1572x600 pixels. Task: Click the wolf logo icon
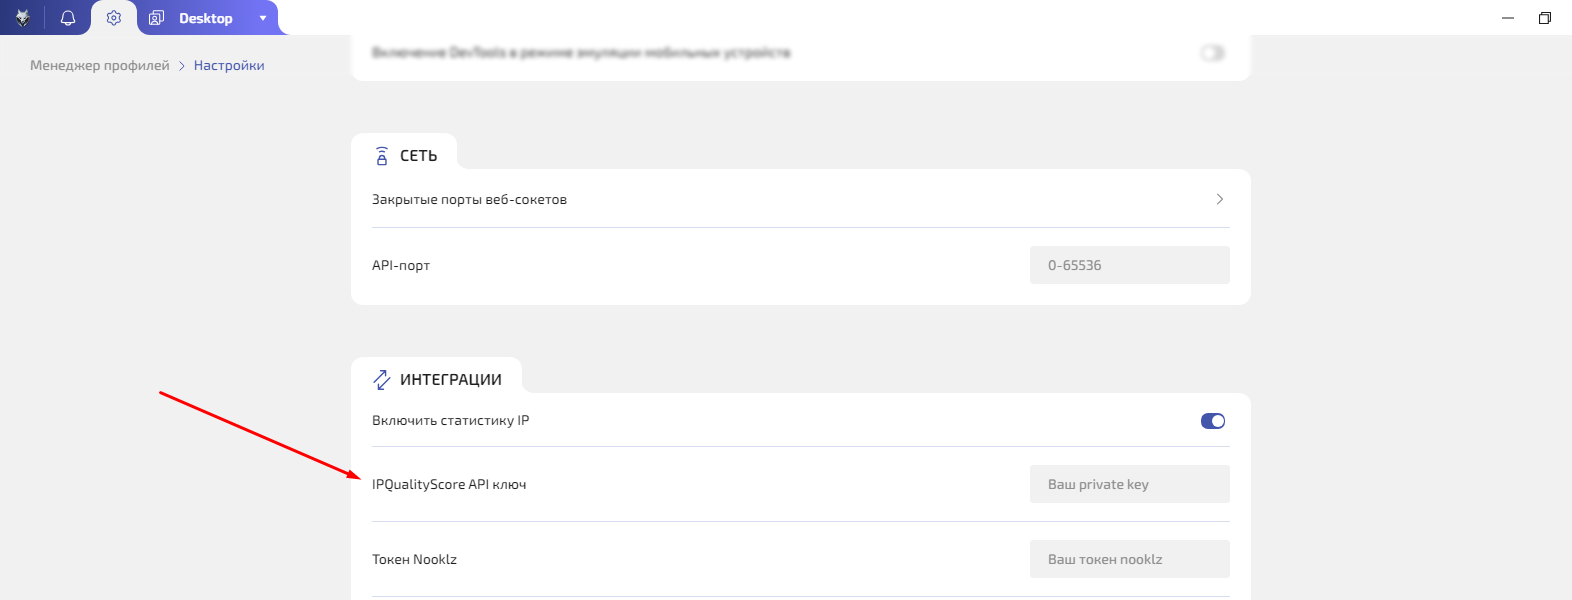[x=22, y=18]
